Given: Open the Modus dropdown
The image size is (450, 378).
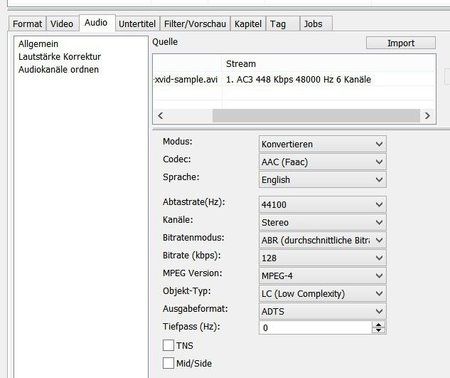Looking at the screenshot, I should coord(322,144).
